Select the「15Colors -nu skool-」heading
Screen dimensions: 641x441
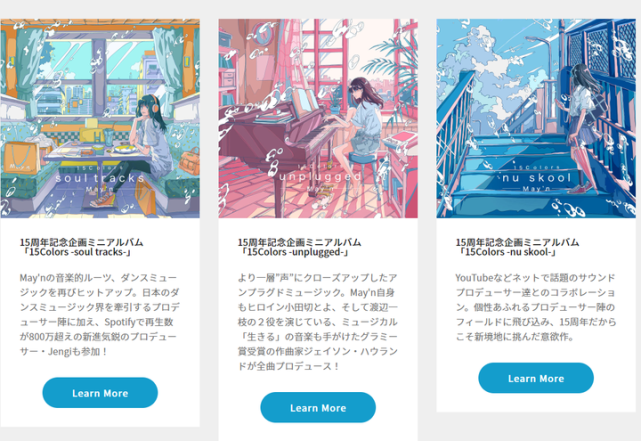517,247
